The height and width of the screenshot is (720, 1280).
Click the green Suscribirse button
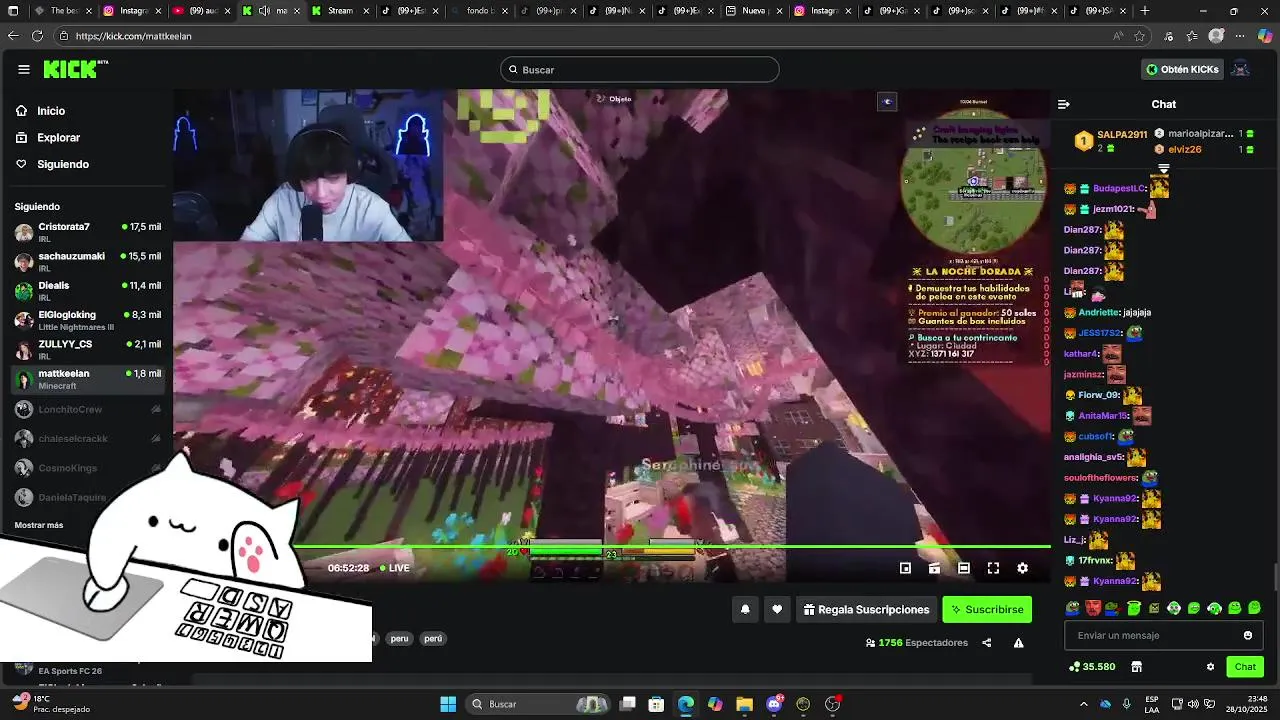click(x=987, y=609)
